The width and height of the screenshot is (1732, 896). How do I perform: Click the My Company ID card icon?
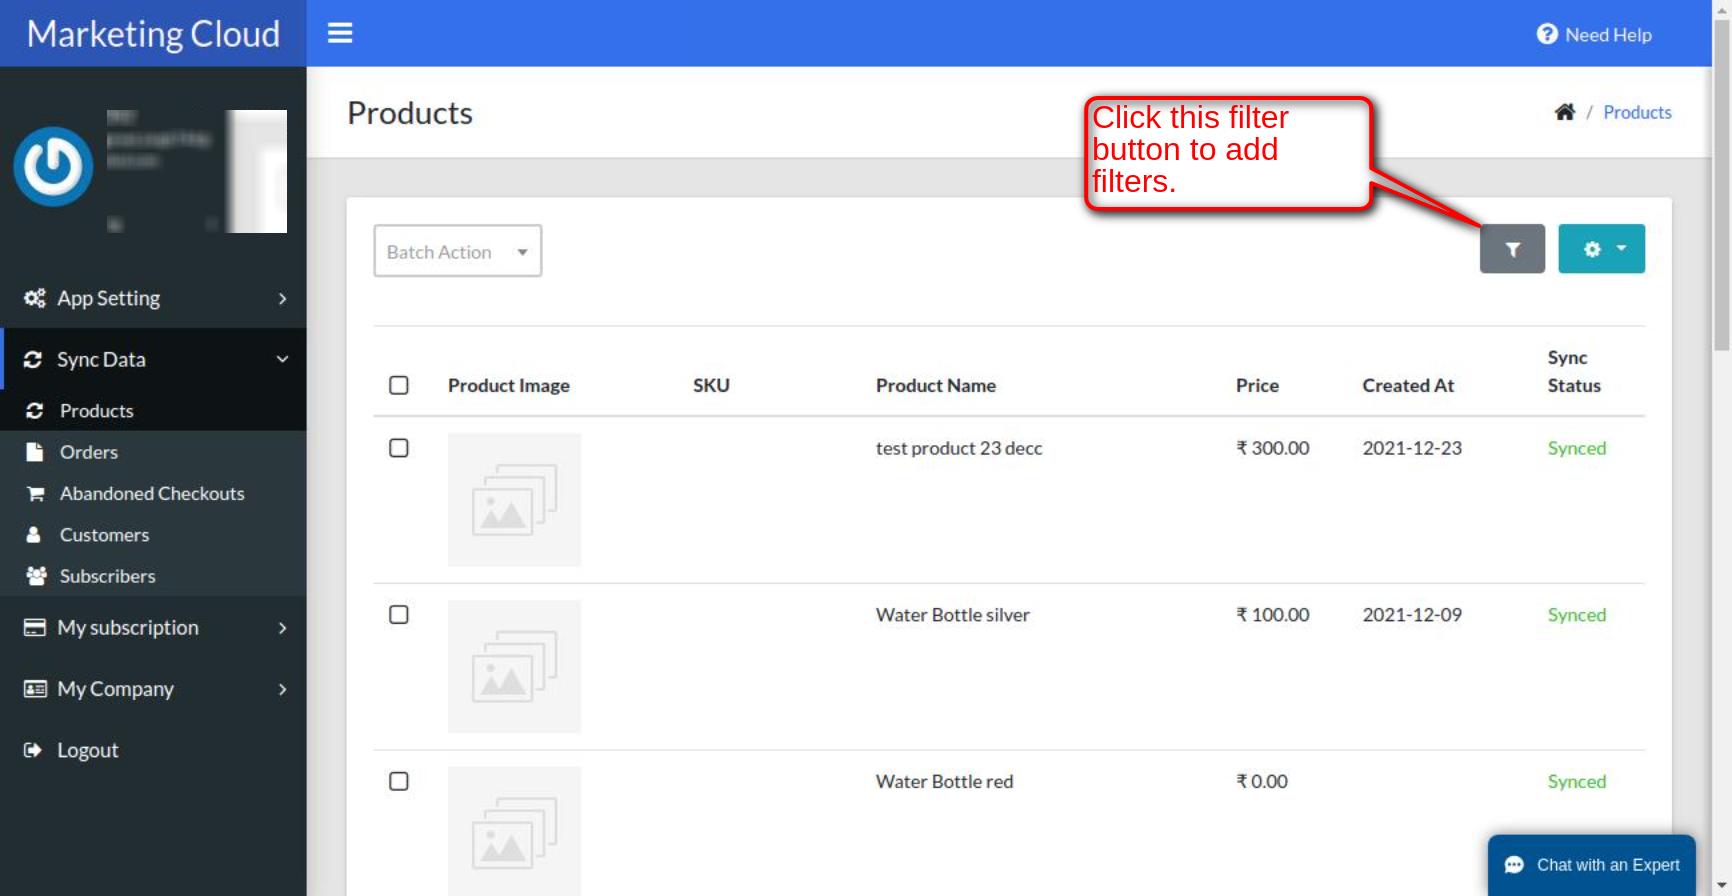(x=35, y=689)
